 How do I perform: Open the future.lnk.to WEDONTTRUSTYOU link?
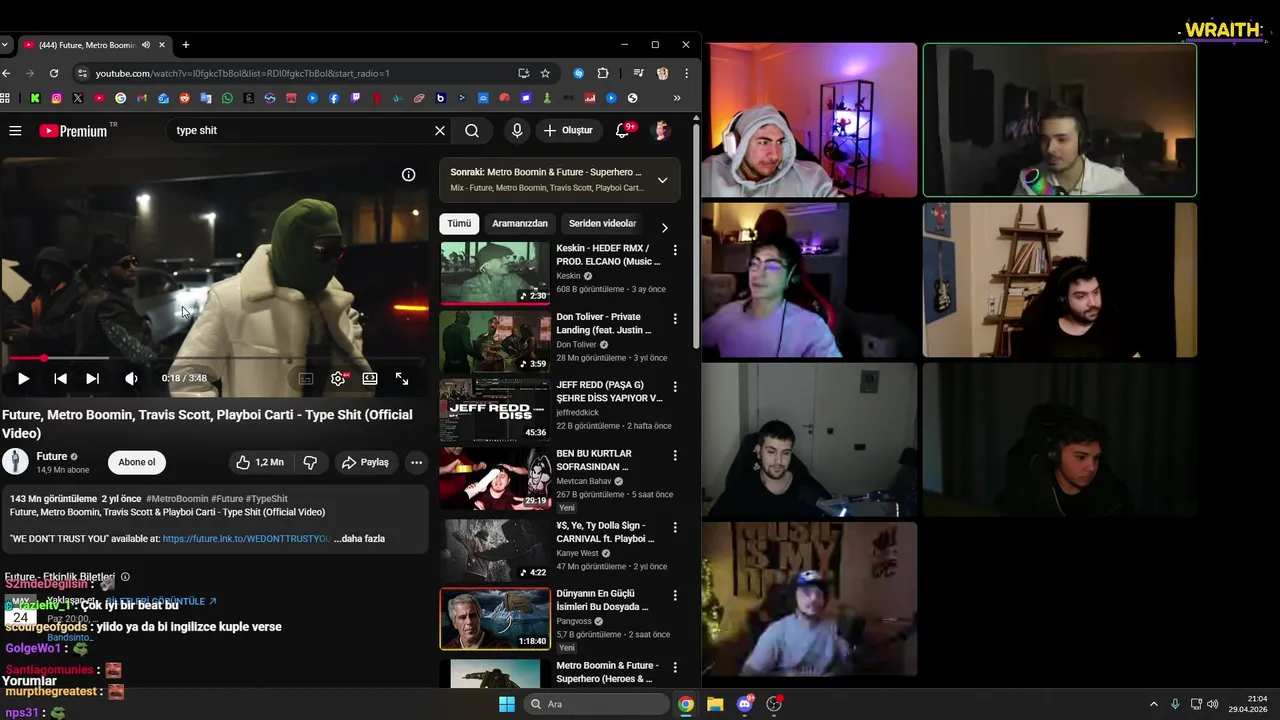point(246,538)
